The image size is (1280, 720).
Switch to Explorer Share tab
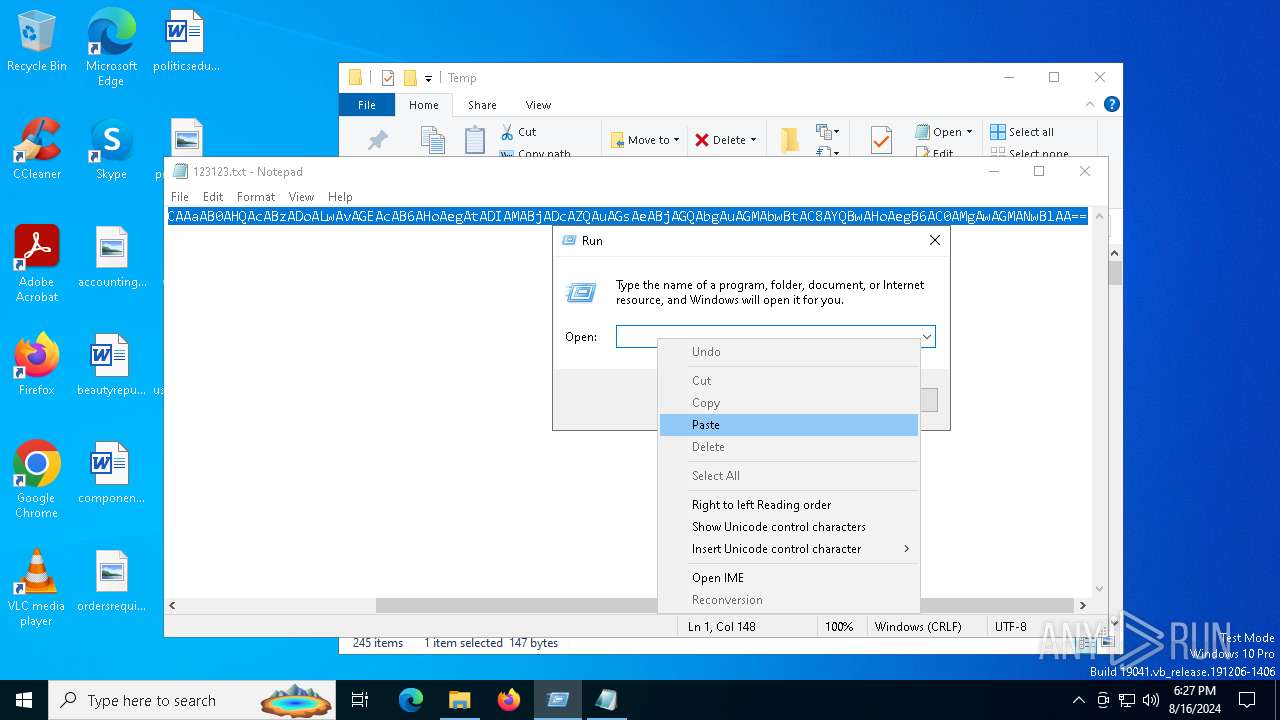click(482, 105)
